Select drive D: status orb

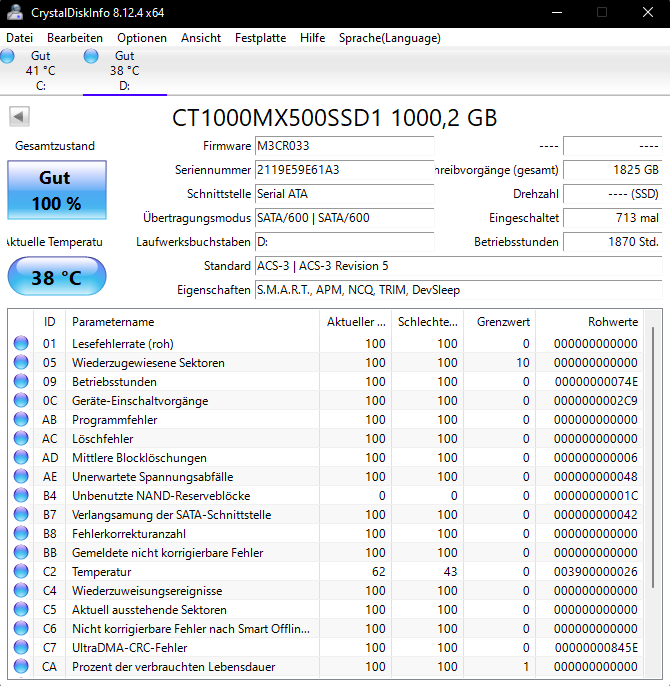91,56
